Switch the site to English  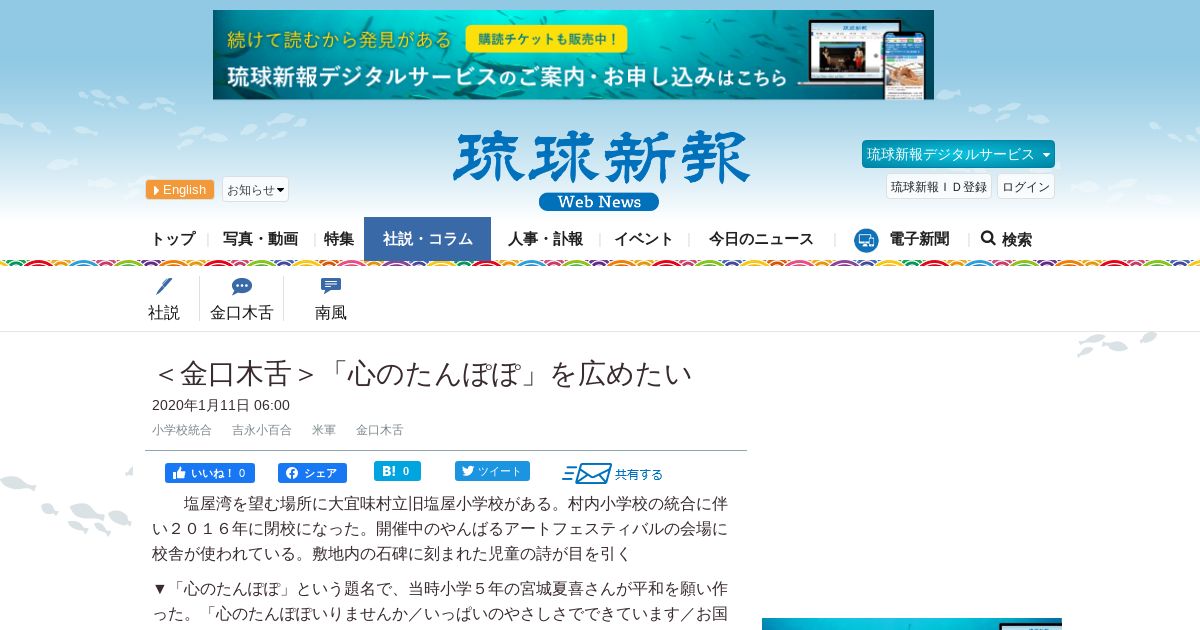180,189
